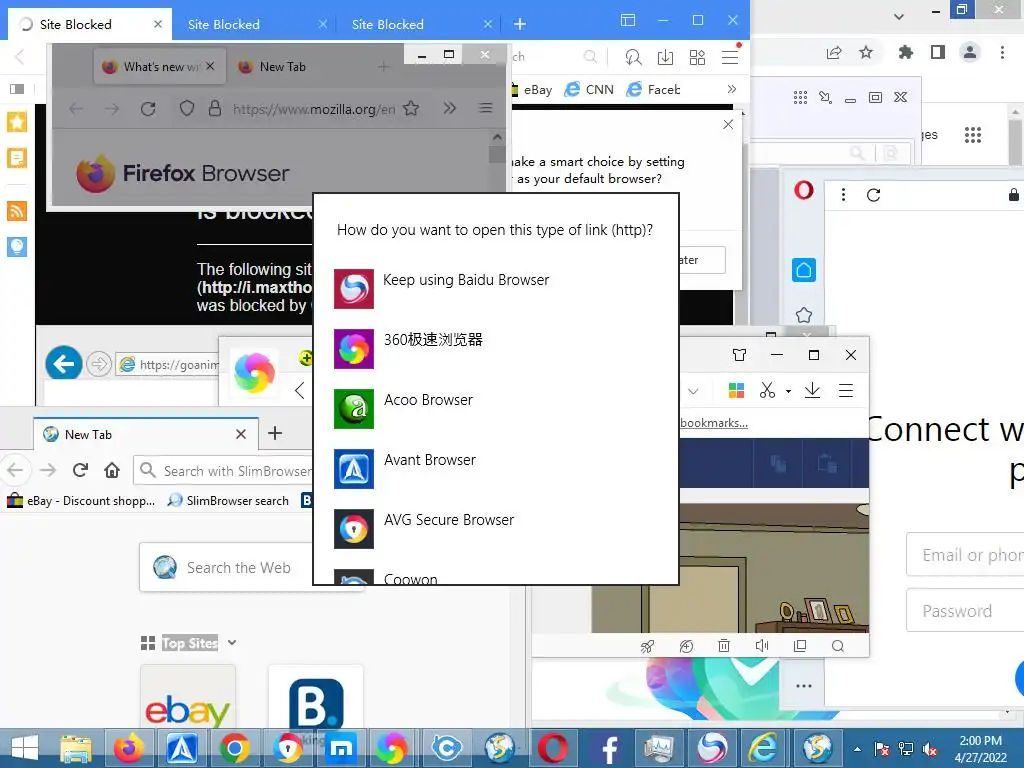Image resolution: width=1024 pixels, height=768 pixels.
Task: Switch to third Site Blocked tab
Action: [x=418, y=24]
